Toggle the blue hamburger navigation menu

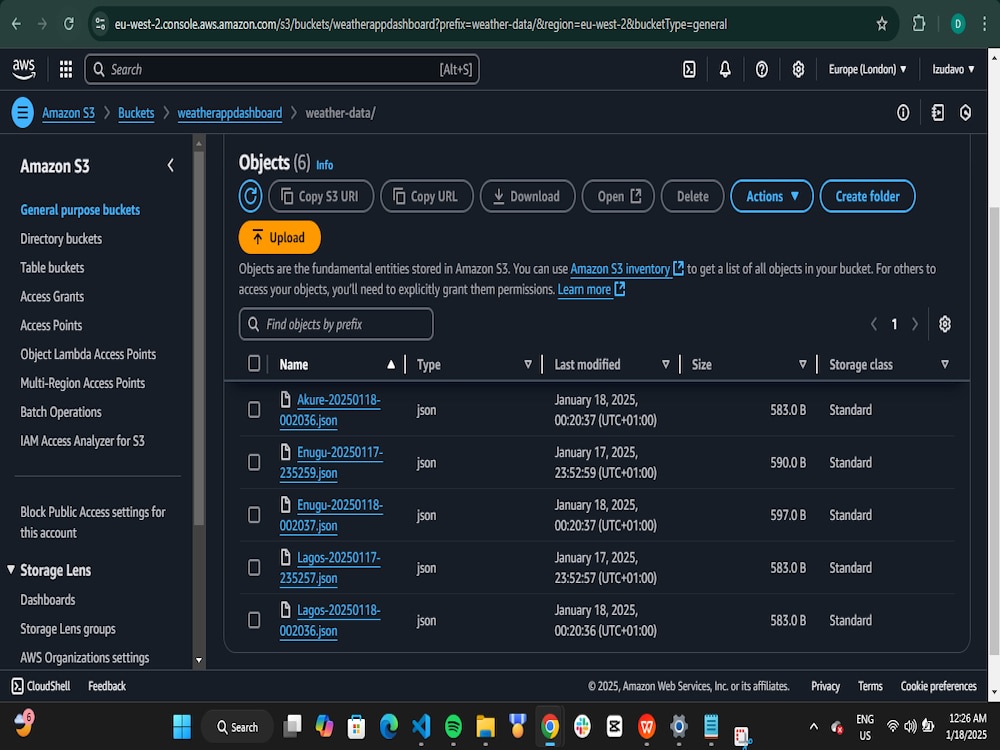tap(22, 113)
